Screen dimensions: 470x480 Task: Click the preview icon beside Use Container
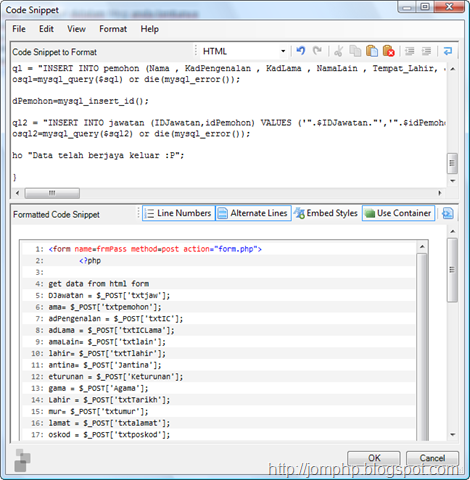447,213
